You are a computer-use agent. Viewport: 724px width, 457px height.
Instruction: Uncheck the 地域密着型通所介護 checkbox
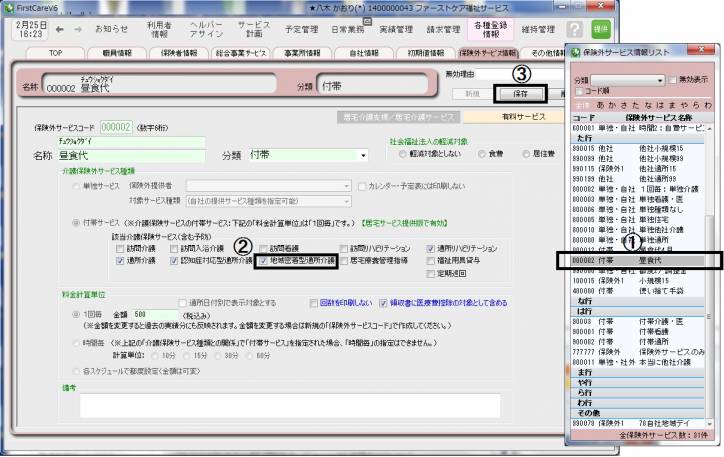tap(264, 259)
